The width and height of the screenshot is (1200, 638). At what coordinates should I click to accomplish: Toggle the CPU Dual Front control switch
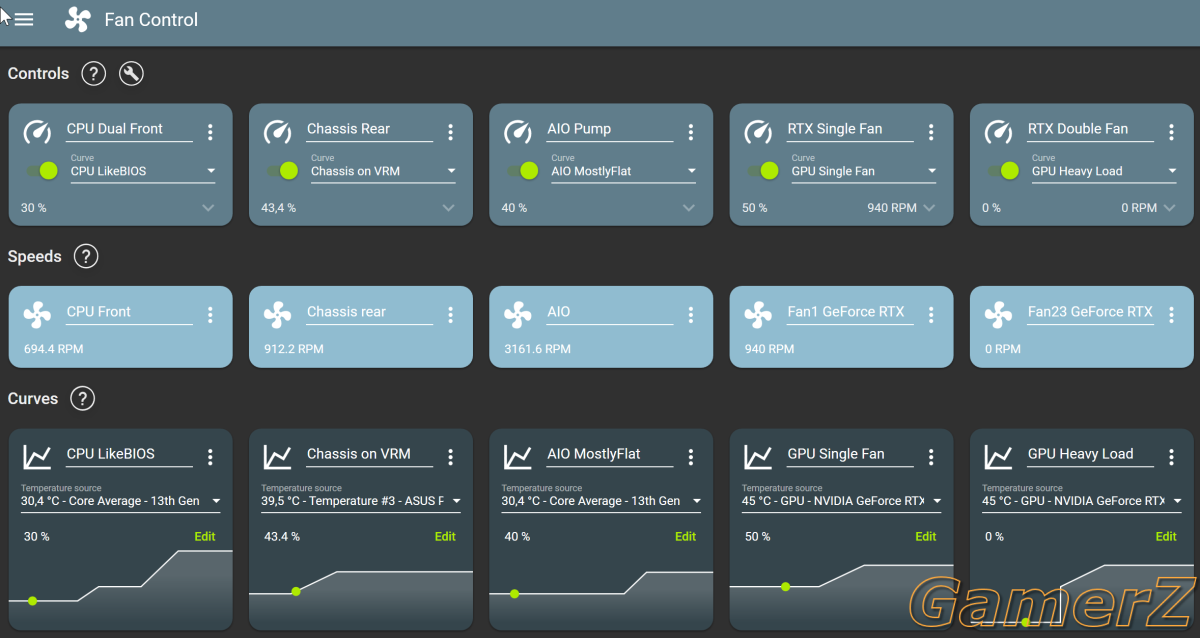[43, 171]
